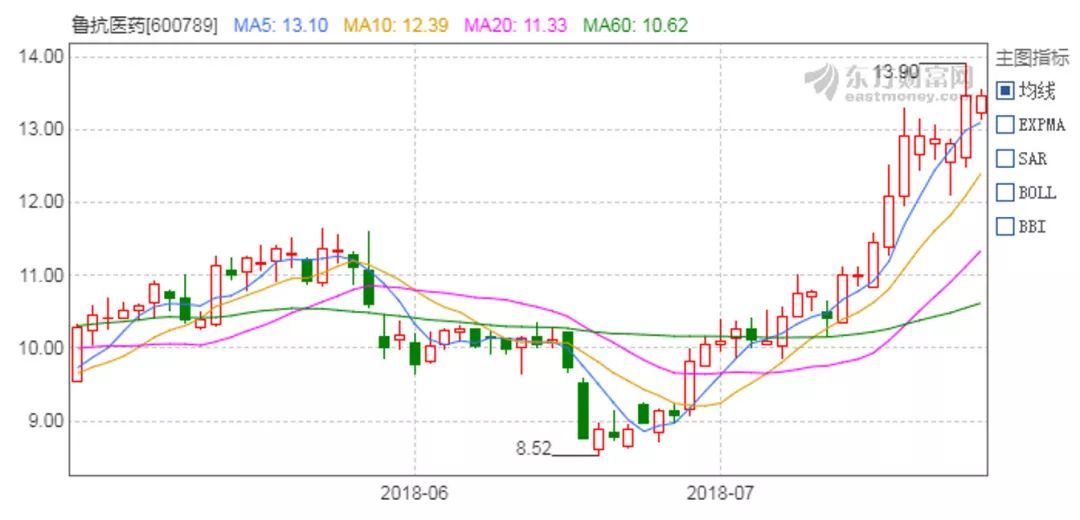The image size is (1080, 520).
Task: Click the 主图指标 panel heading
Action: click(x=1032, y=58)
